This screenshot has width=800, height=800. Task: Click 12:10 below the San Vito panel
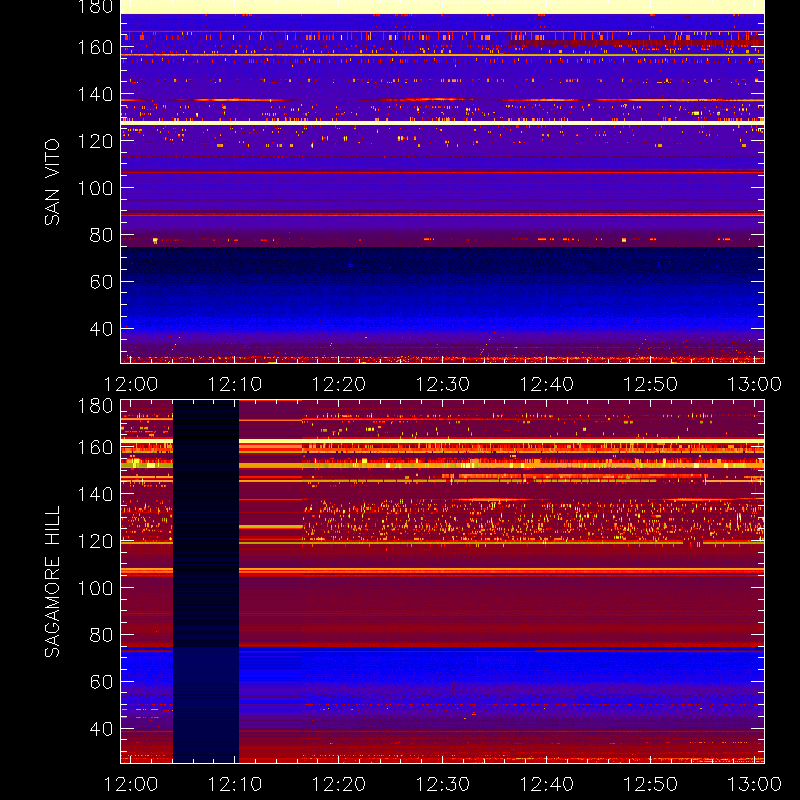click(235, 384)
